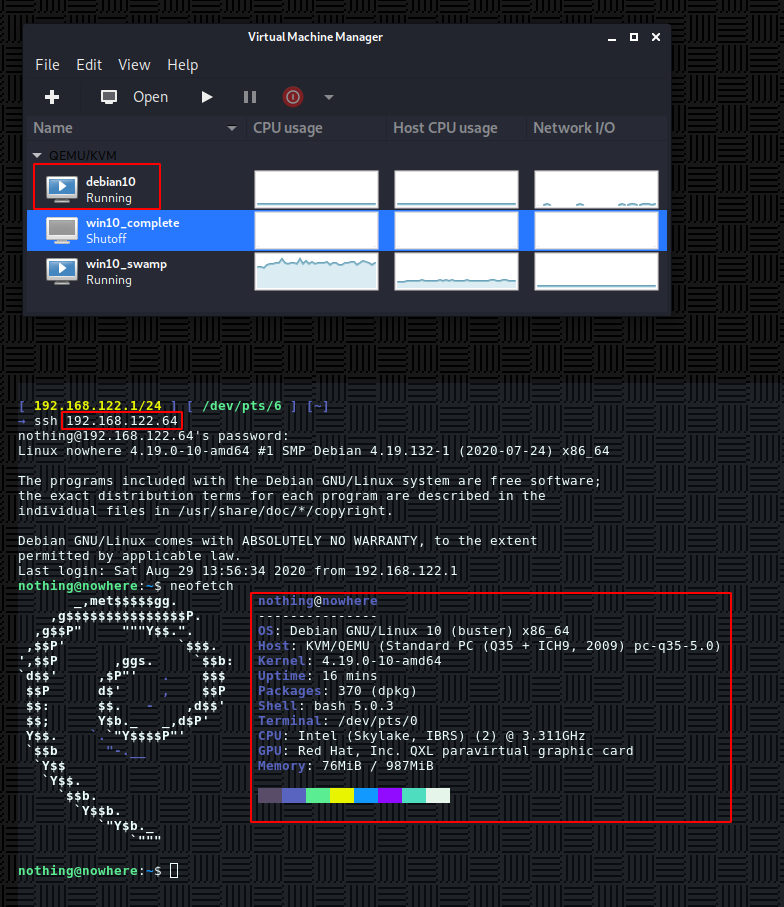Click the Network I/O column header

click(597, 128)
